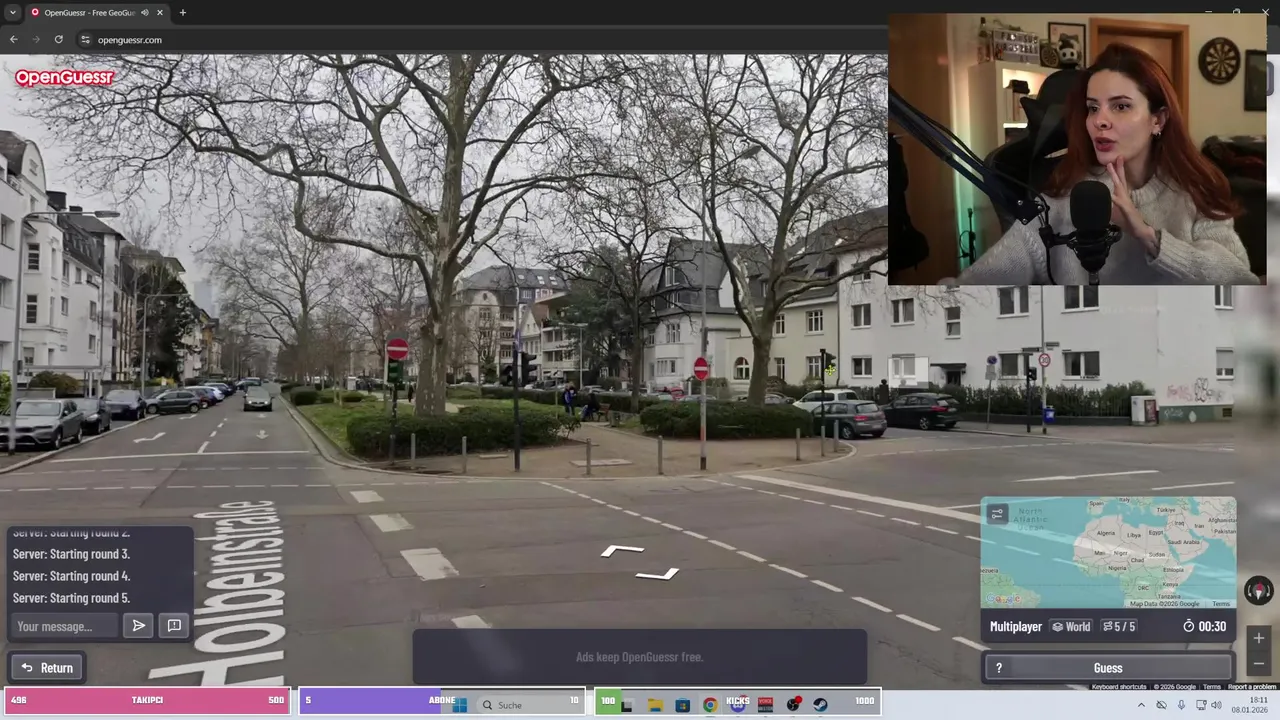The width and height of the screenshot is (1280, 720).
Task: Open File Explorer from taskbar
Action: click(x=655, y=705)
